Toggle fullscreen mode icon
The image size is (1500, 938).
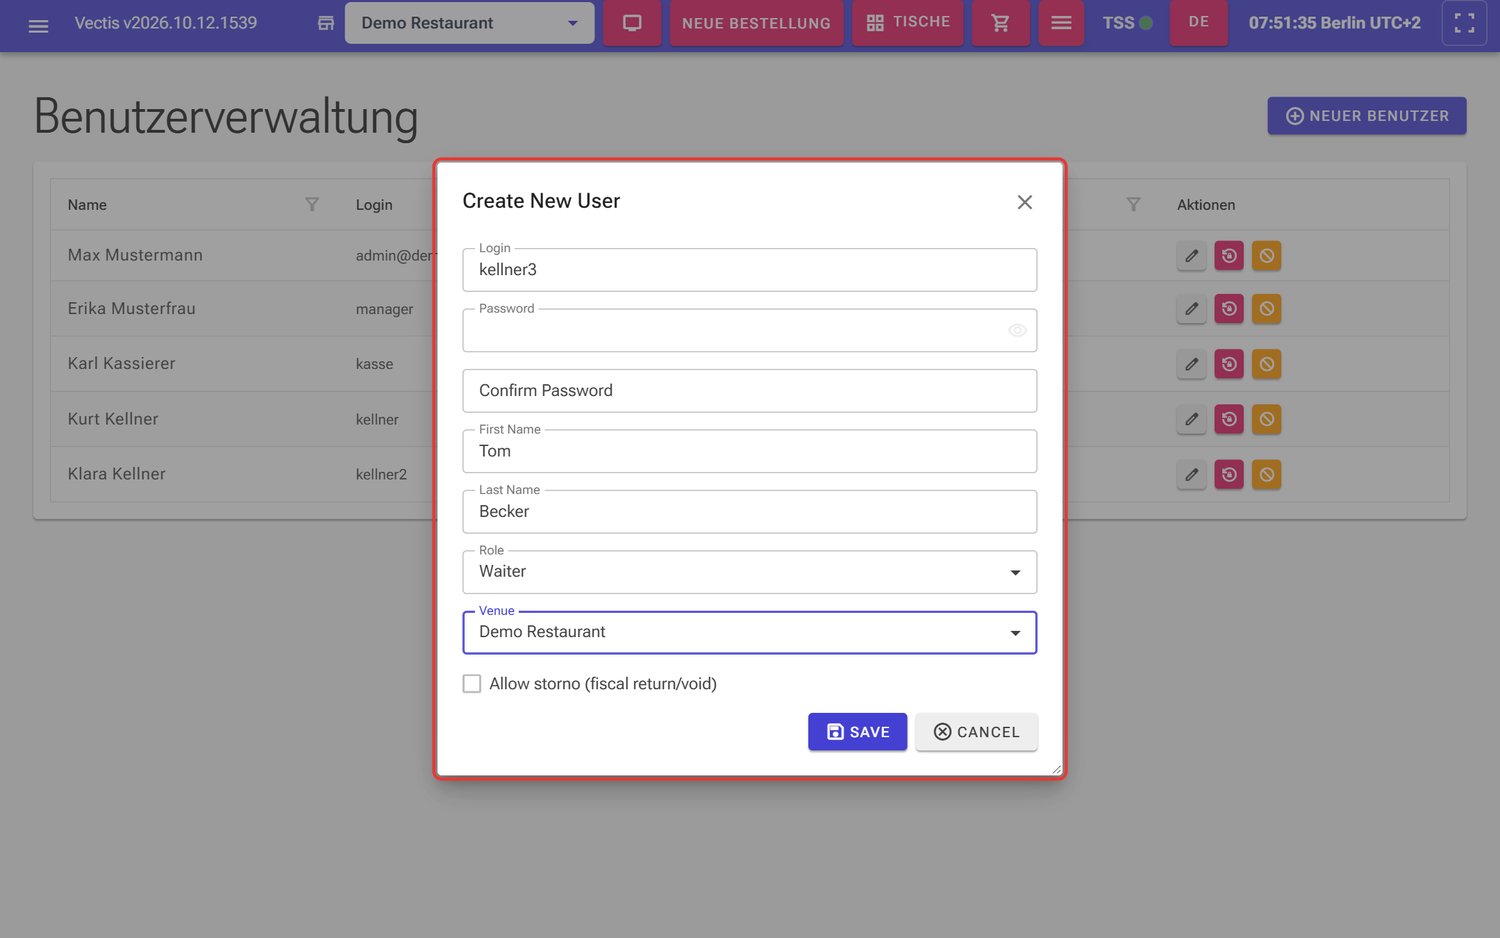point(1464,23)
